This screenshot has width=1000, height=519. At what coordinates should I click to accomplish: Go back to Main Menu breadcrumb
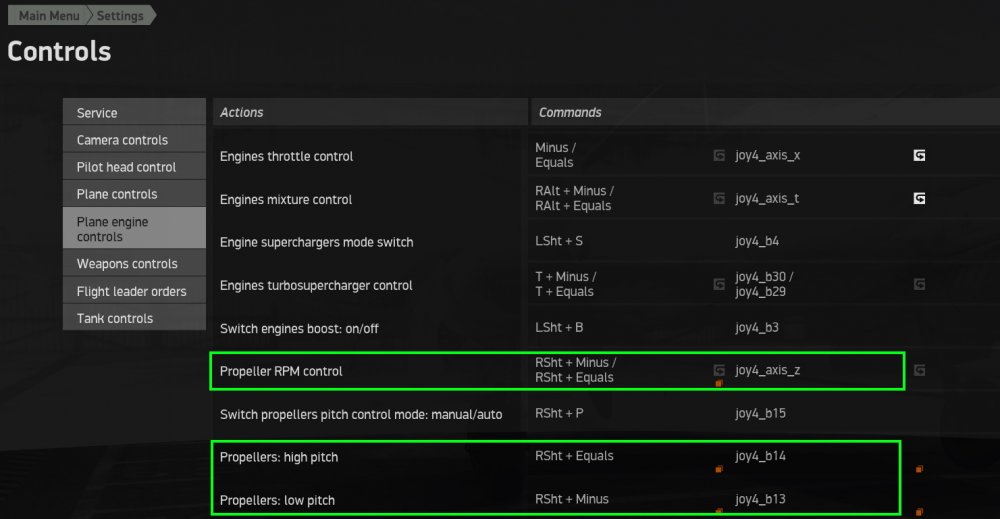pos(49,16)
